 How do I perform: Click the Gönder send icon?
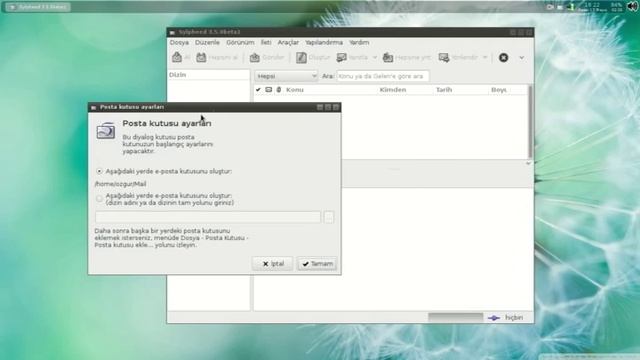click(x=255, y=58)
